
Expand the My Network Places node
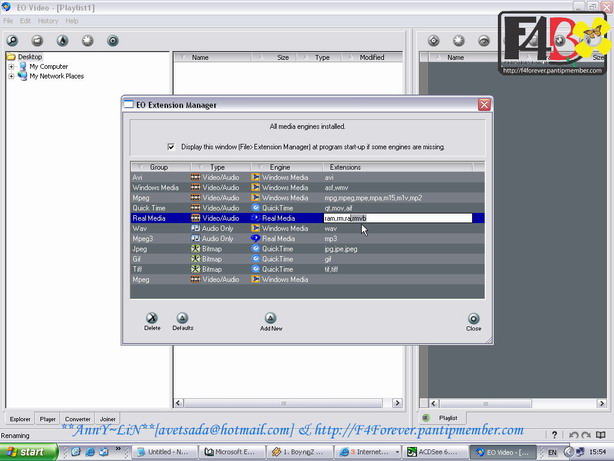(11, 76)
